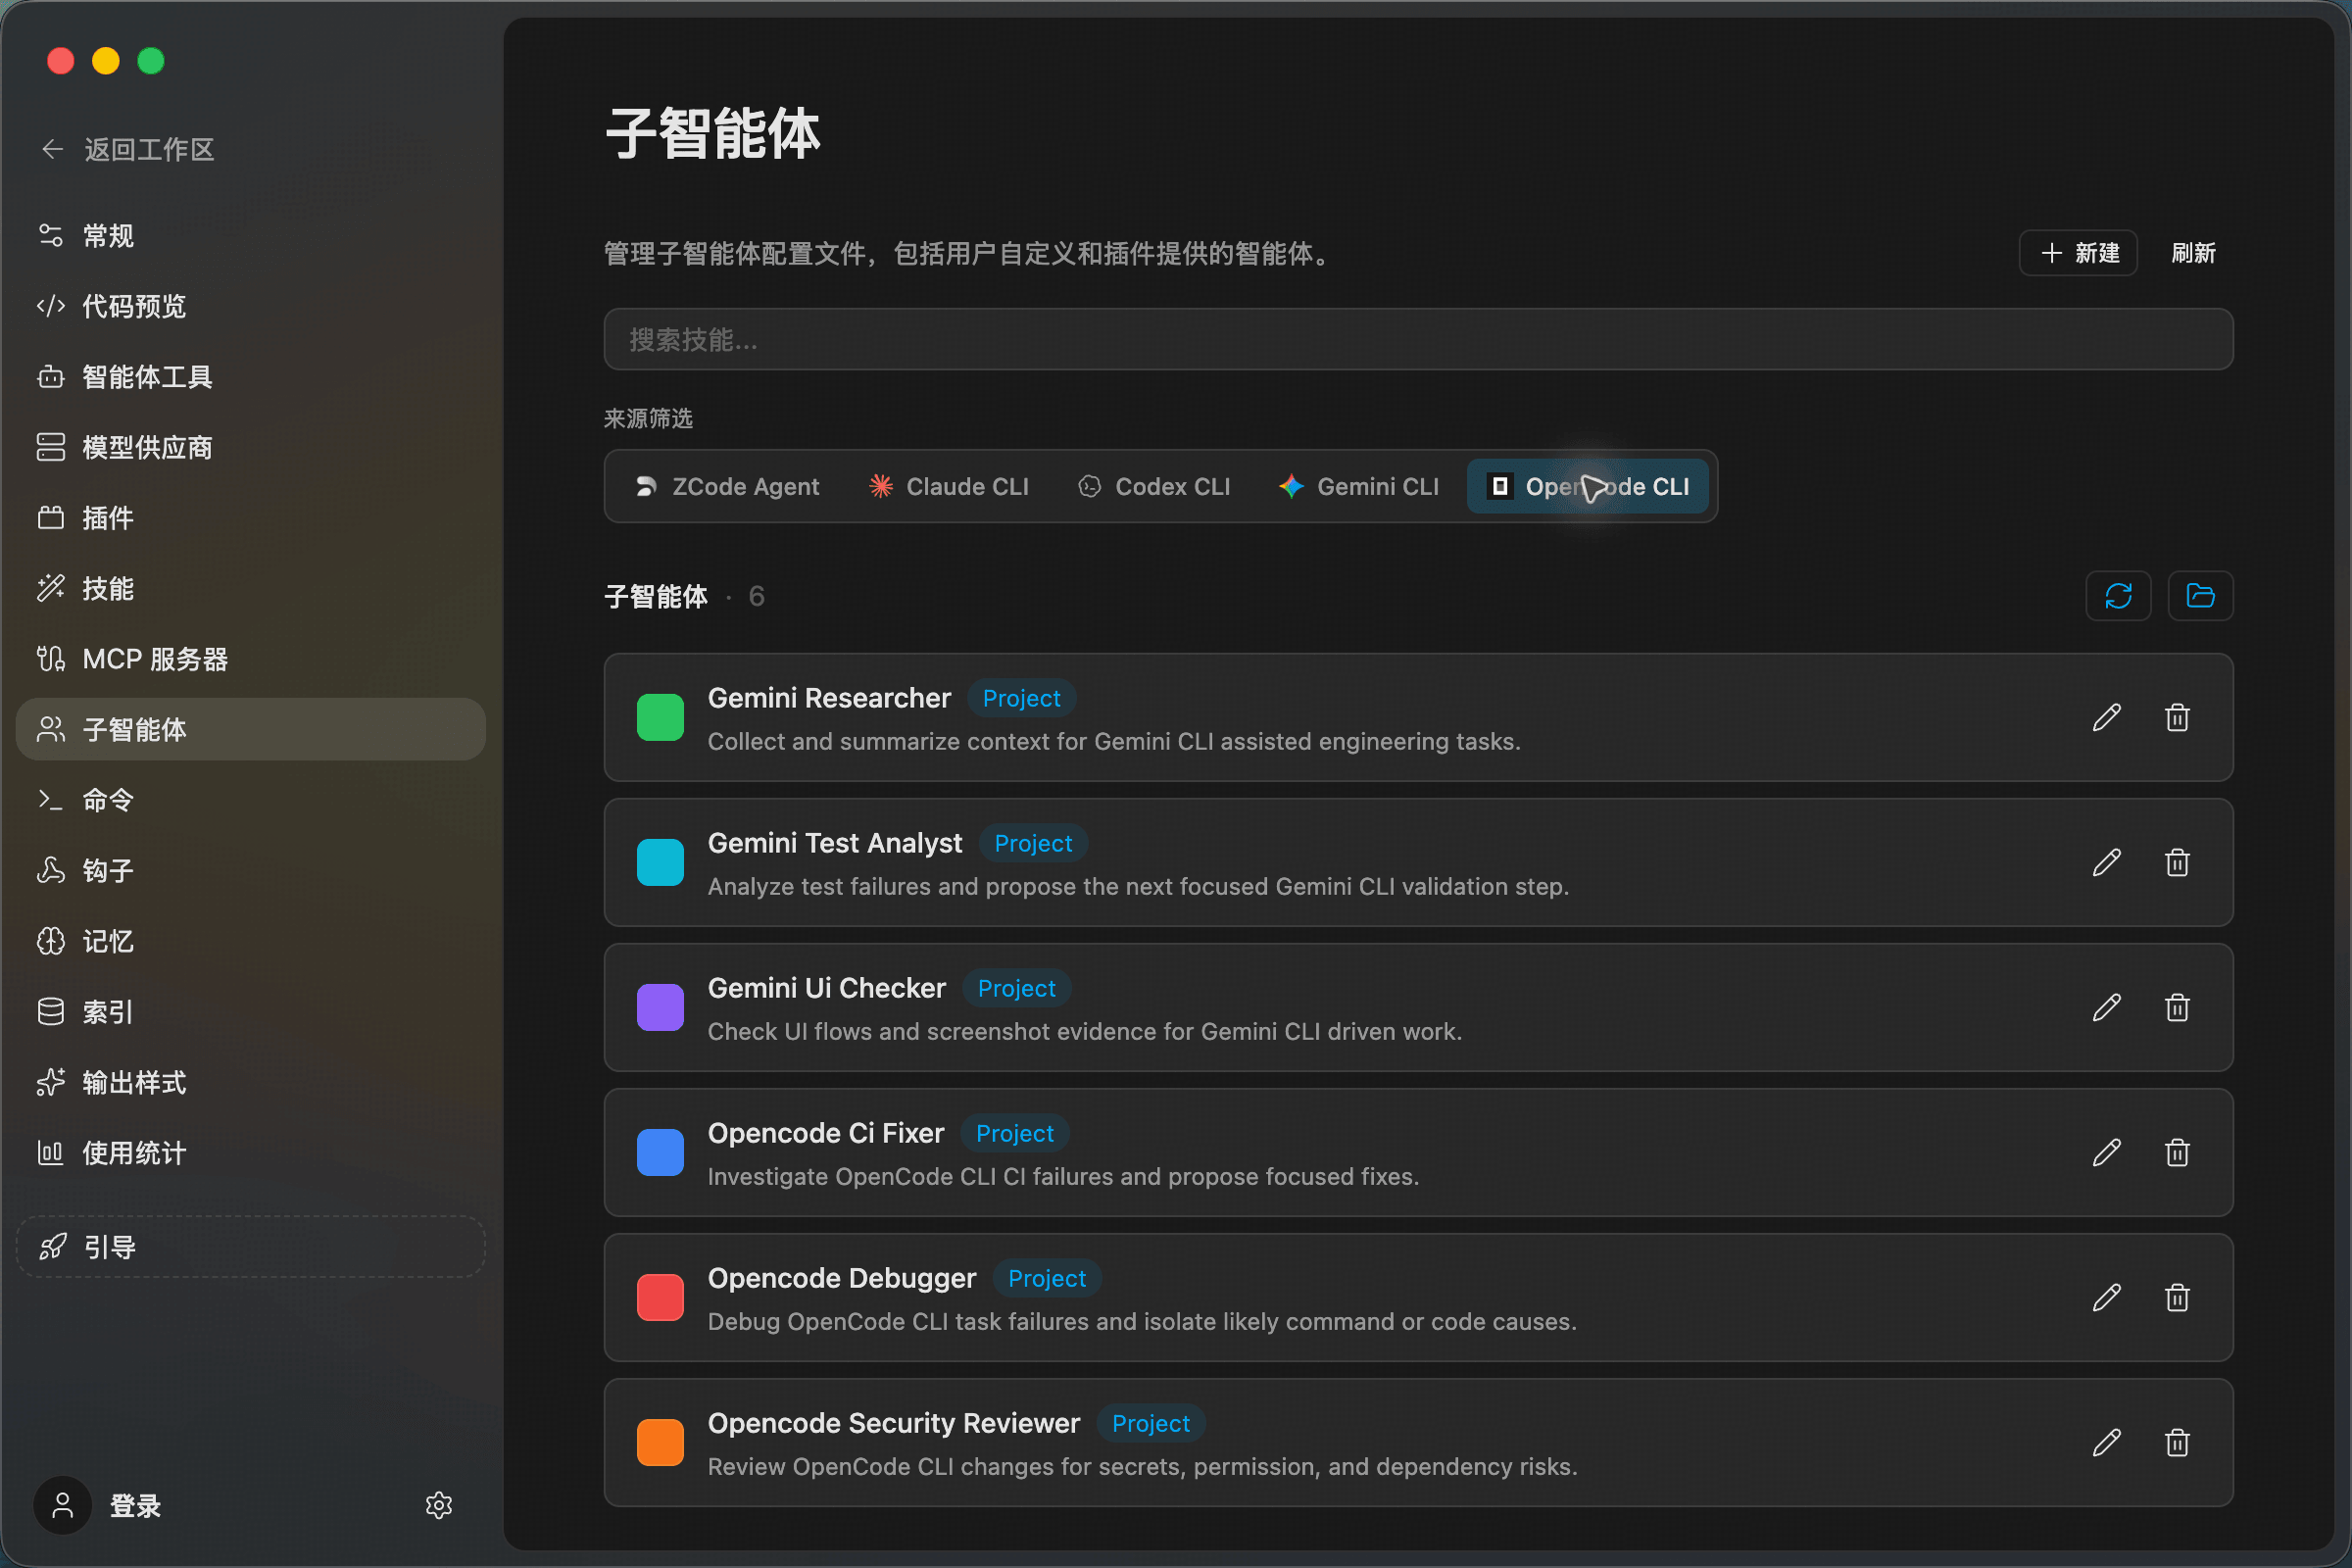
Task: Click the green Gemini Researcher color swatch
Action: point(660,717)
